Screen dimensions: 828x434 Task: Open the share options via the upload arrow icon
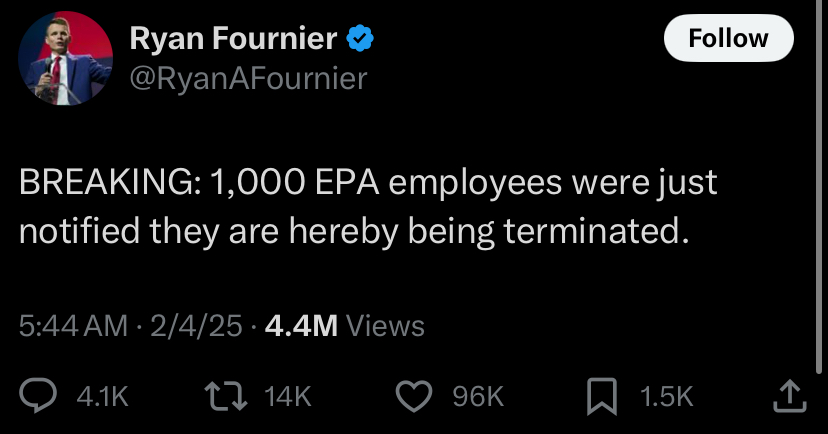[790, 397]
